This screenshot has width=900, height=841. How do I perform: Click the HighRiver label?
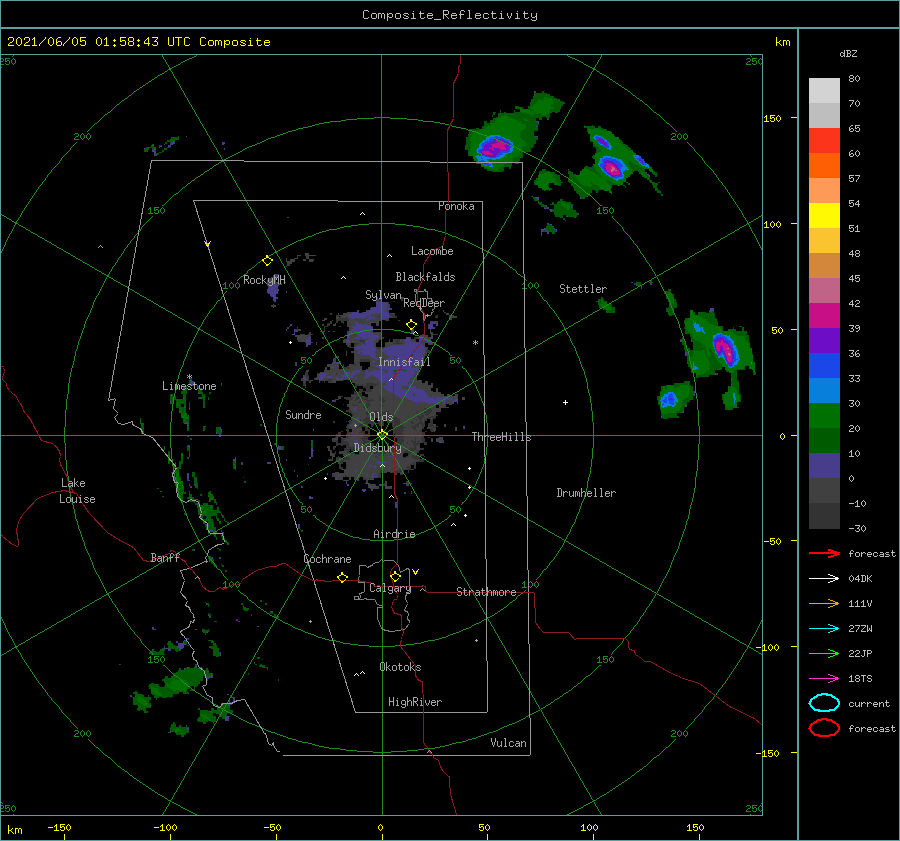tap(415, 702)
